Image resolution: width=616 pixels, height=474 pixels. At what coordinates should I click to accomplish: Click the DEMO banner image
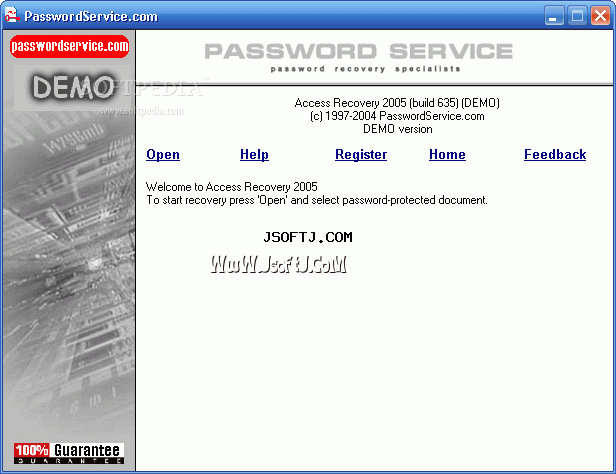(x=73, y=87)
